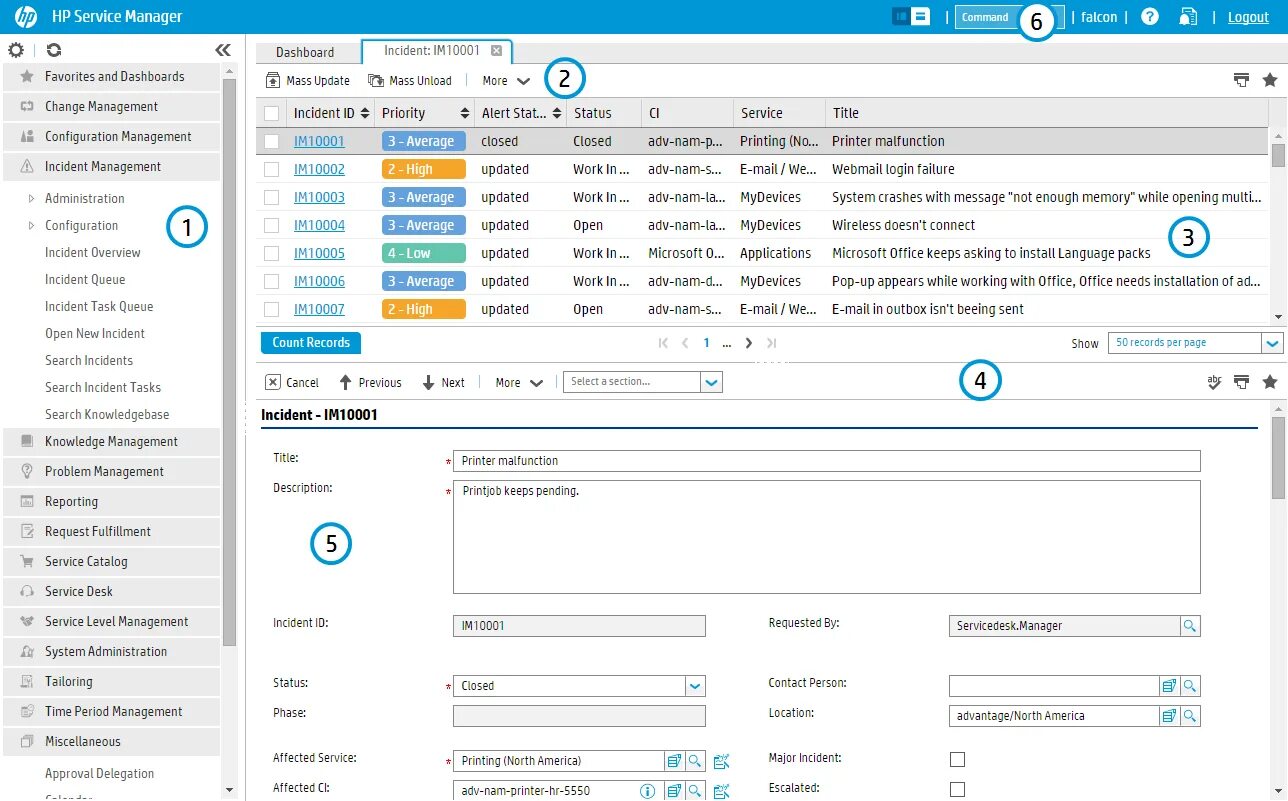This screenshot has width=1288, height=801.
Task: View Affected CI info icon
Action: click(x=647, y=791)
